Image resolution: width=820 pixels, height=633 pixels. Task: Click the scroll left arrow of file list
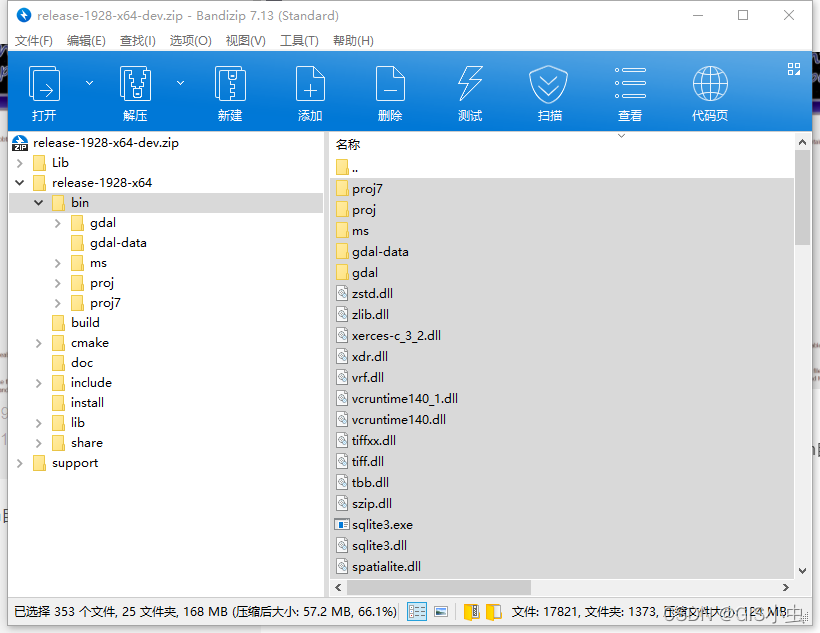(x=338, y=587)
